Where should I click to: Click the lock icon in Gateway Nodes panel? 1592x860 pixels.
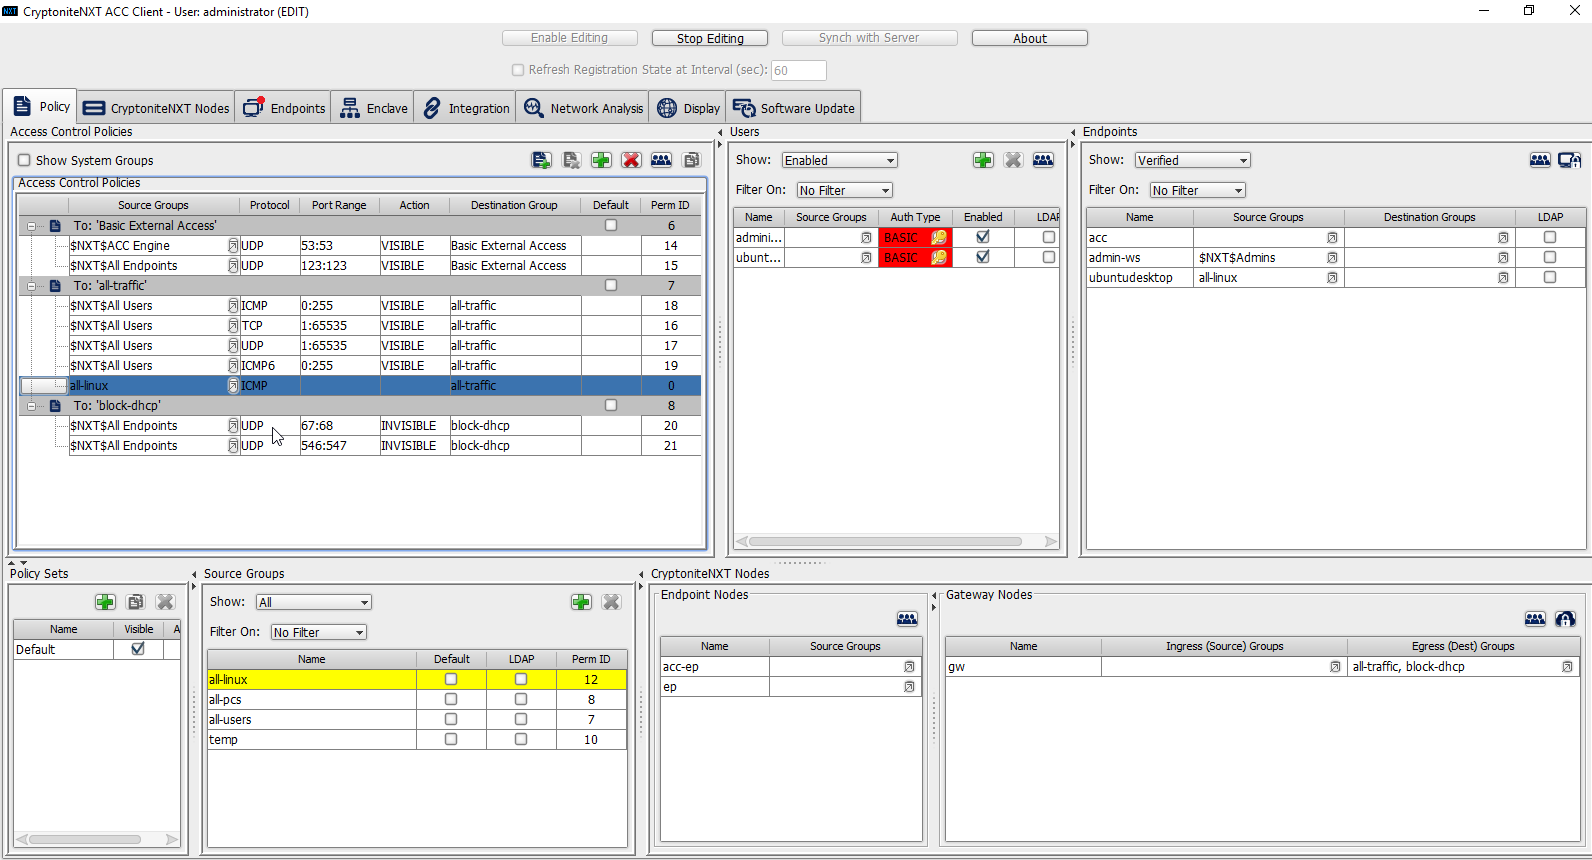click(1565, 619)
